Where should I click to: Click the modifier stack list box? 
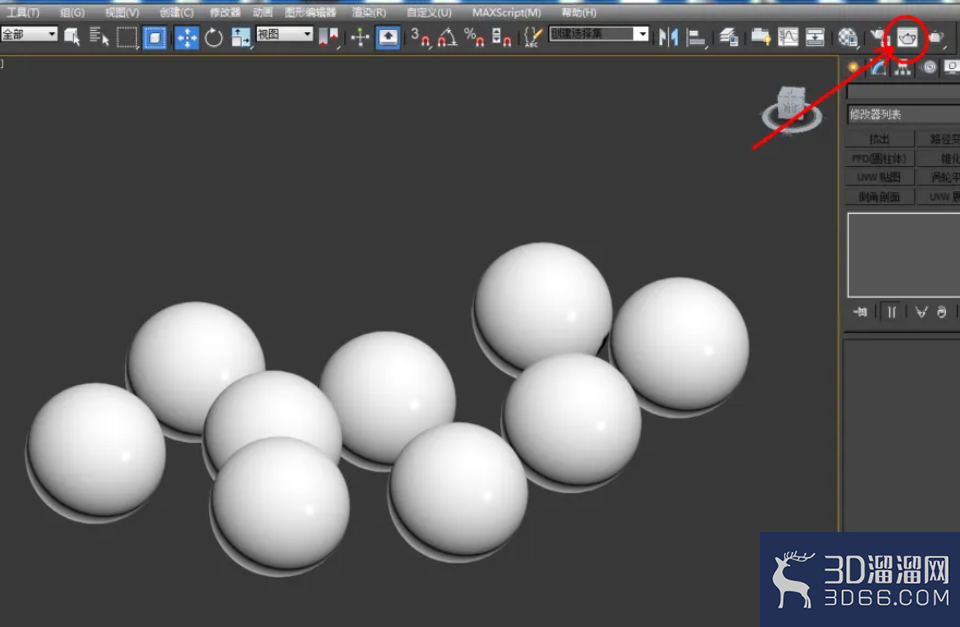(x=904, y=255)
